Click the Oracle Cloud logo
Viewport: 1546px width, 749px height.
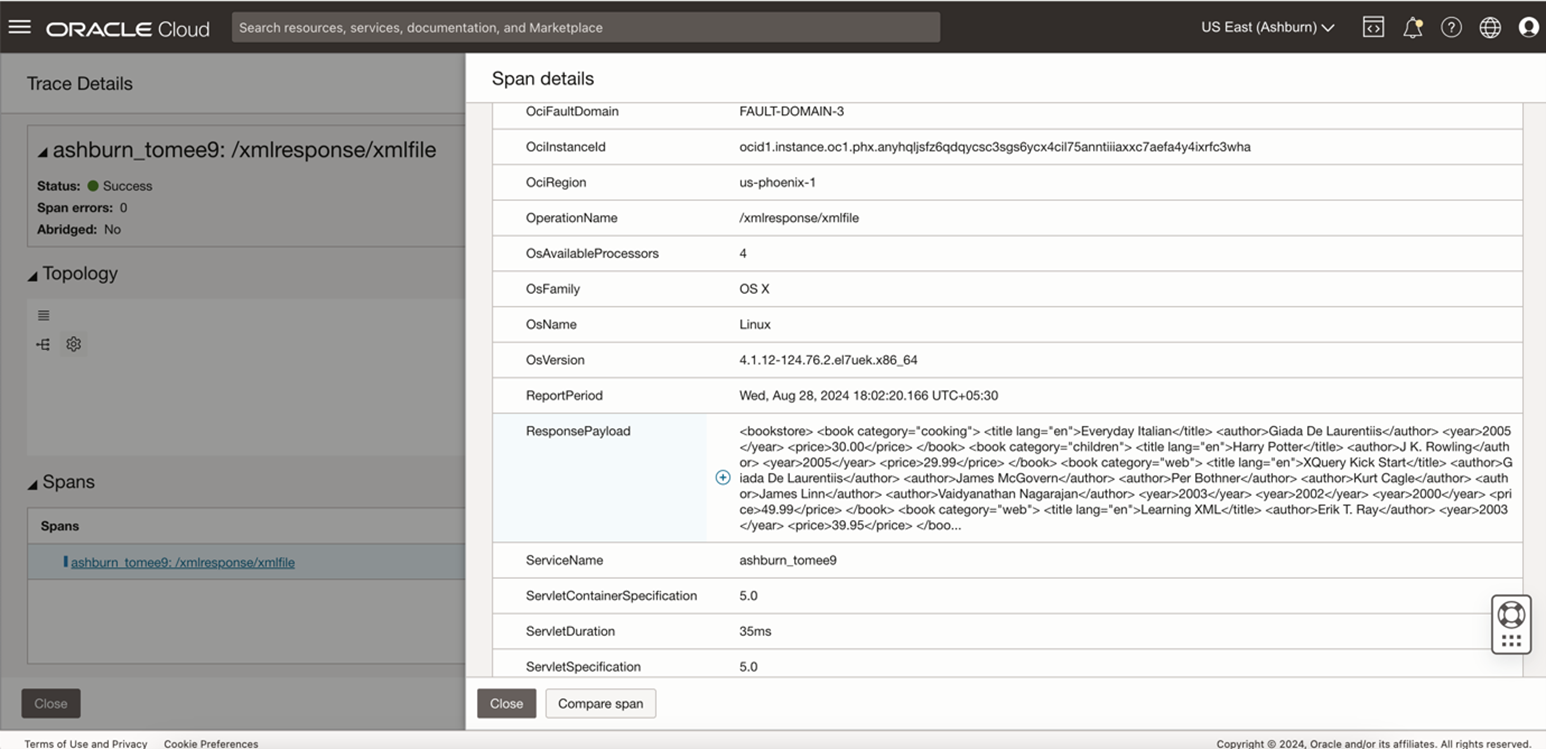pyautogui.click(x=128, y=28)
